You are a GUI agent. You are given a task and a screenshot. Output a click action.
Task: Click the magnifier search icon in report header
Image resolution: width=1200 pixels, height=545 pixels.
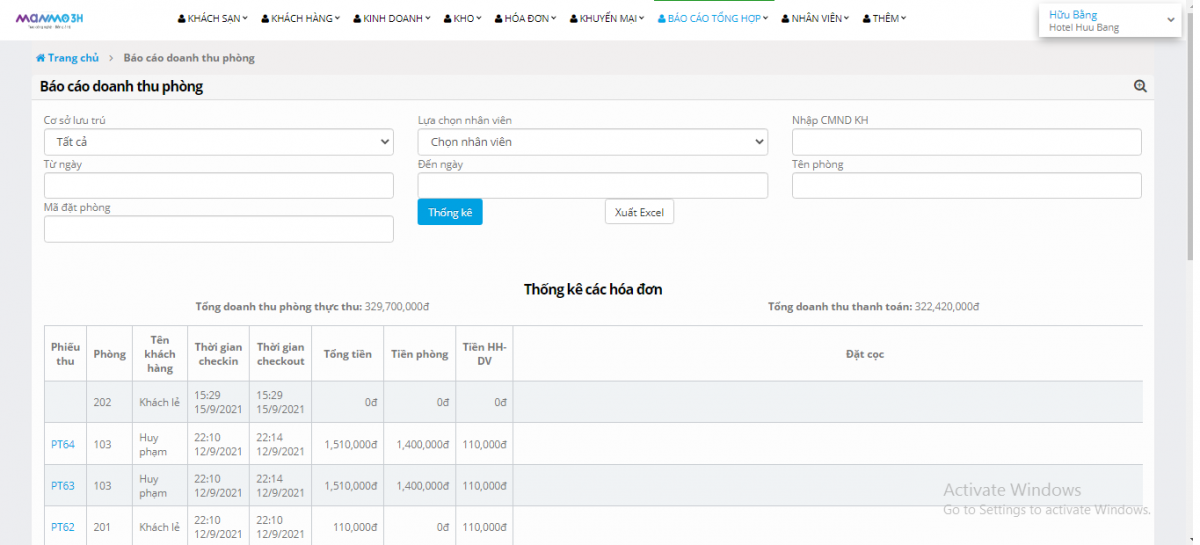(1140, 87)
